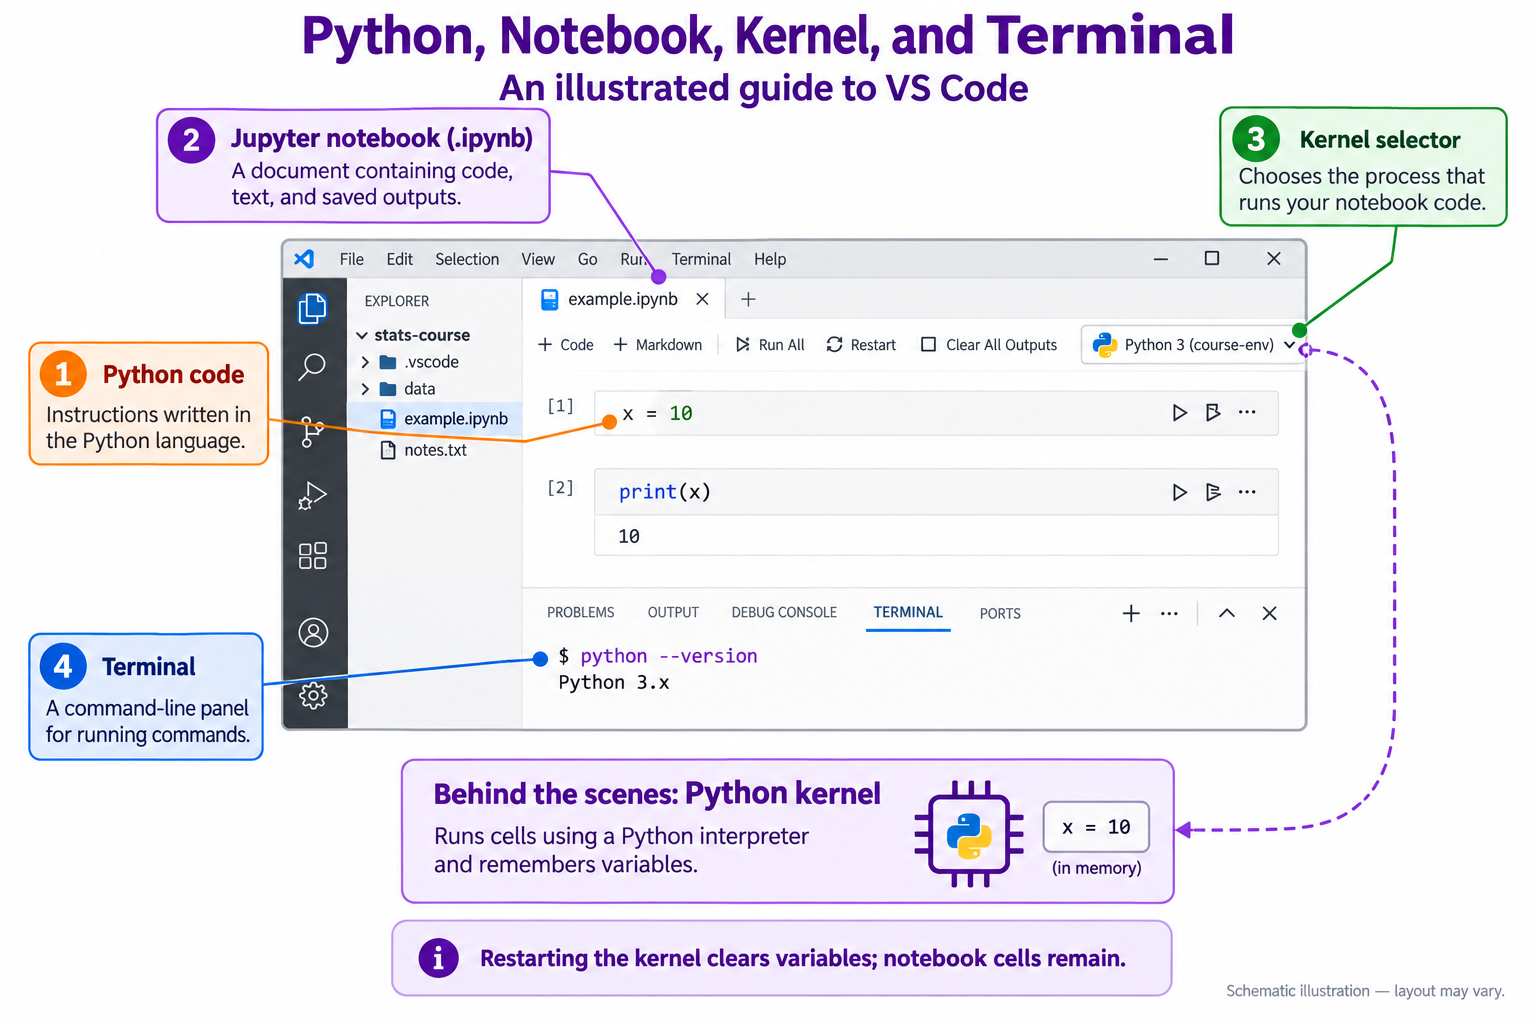Click Run All in the notebook toolbar
Viewport: 1536px width, 1024px height.
pos(770,345)
